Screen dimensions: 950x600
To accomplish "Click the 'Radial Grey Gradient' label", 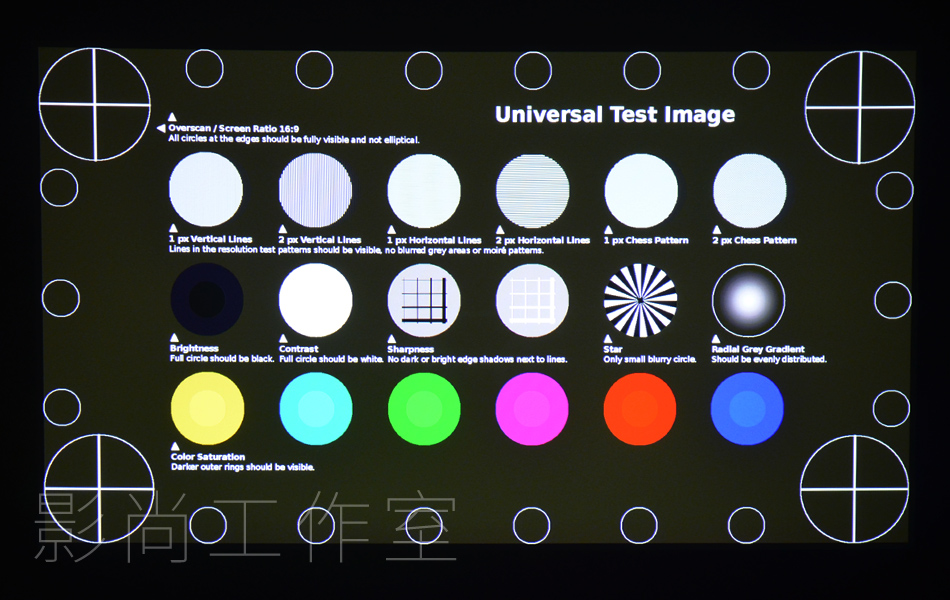I will (x=758, y=350).
